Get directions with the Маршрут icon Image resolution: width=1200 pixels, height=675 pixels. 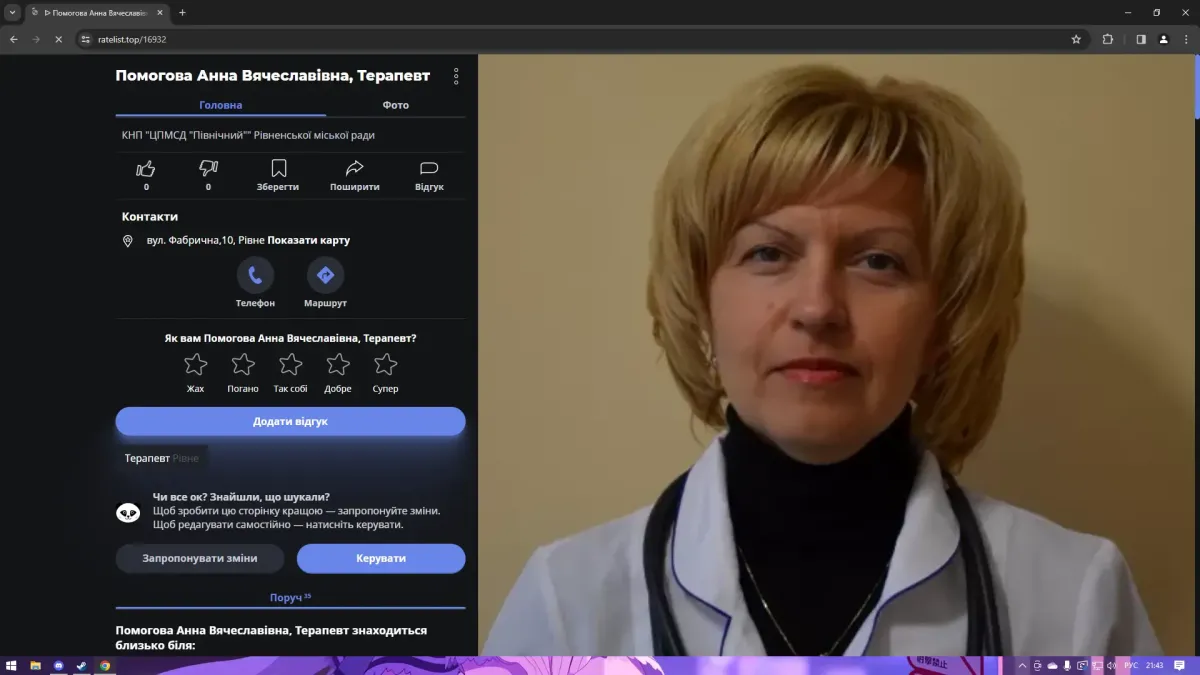(325, 275)
